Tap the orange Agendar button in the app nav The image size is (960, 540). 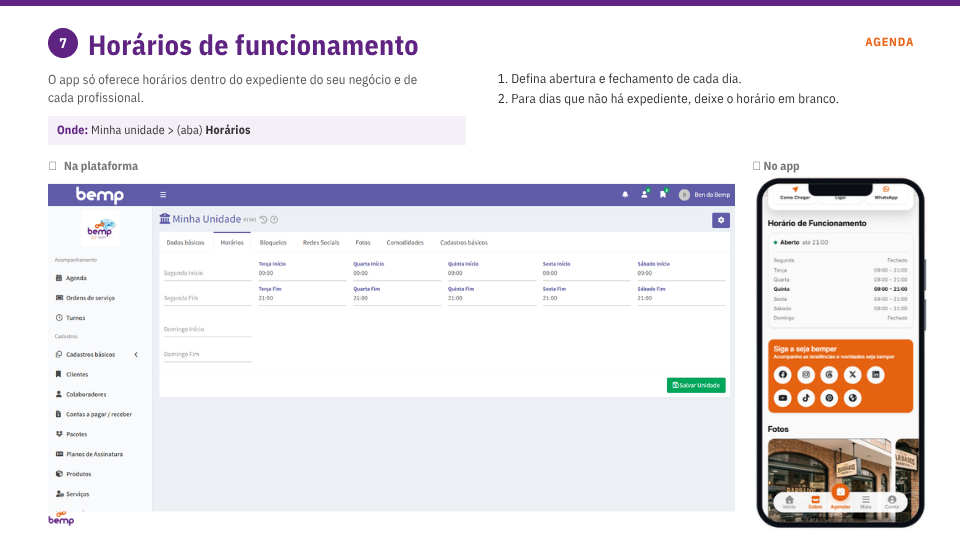(x=840, y=495)
